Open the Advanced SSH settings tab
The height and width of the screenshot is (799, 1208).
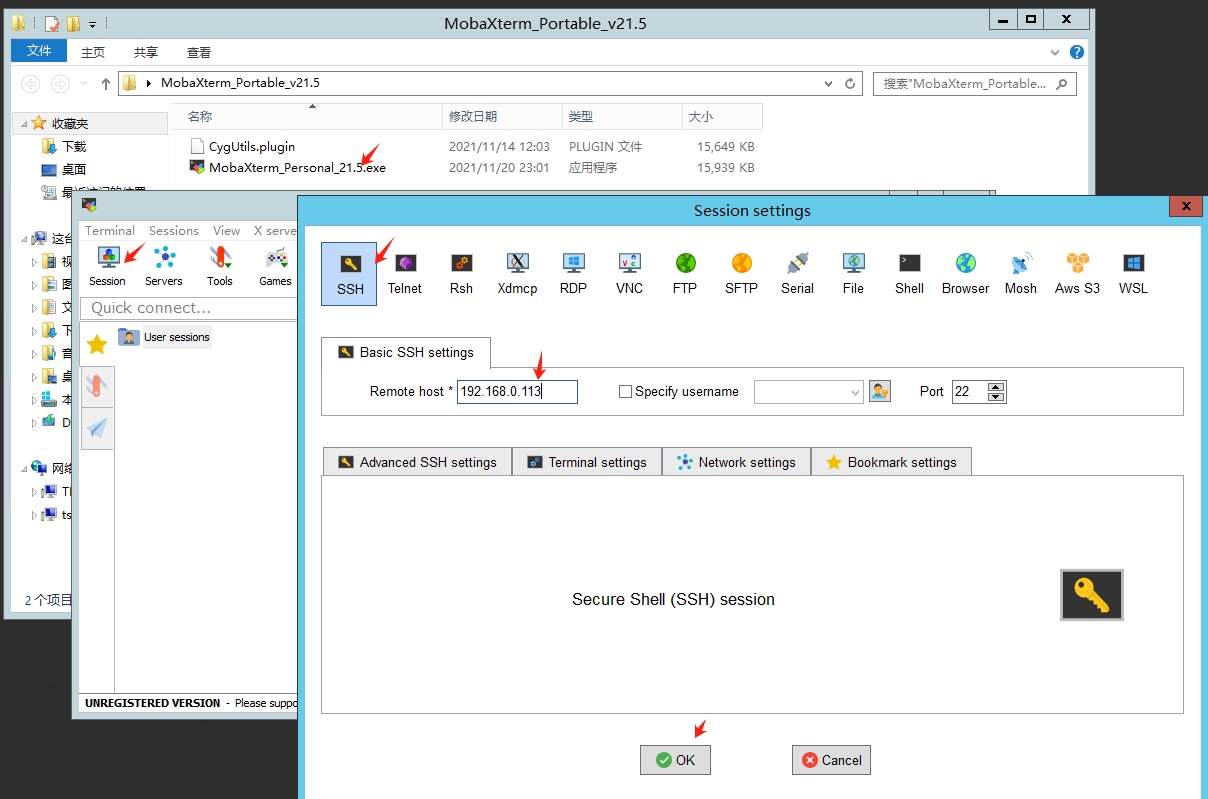(417, 462)
